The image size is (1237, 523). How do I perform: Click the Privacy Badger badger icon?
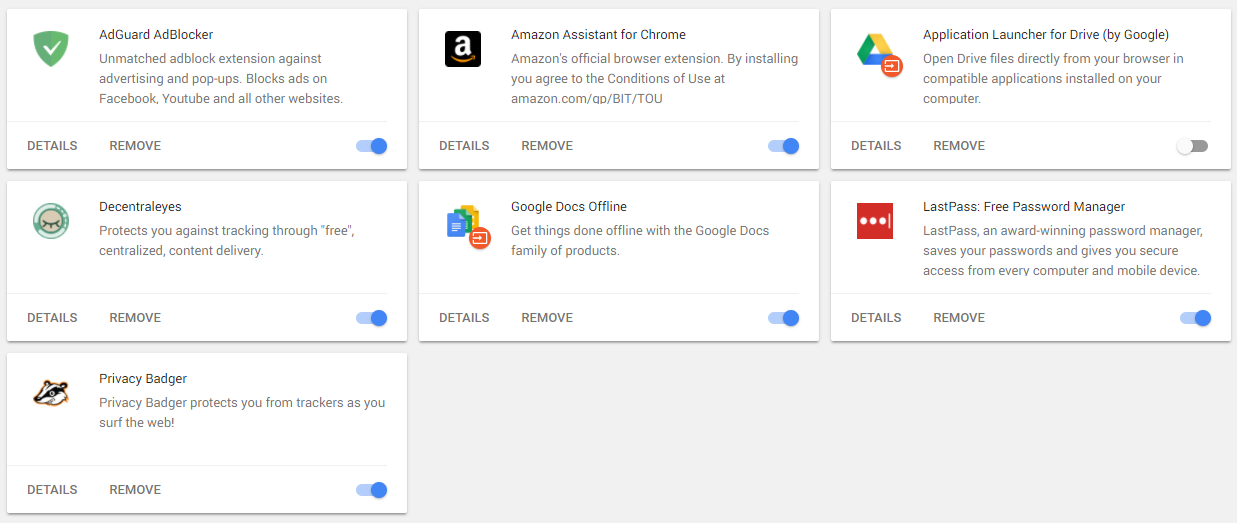coord(51,393)
